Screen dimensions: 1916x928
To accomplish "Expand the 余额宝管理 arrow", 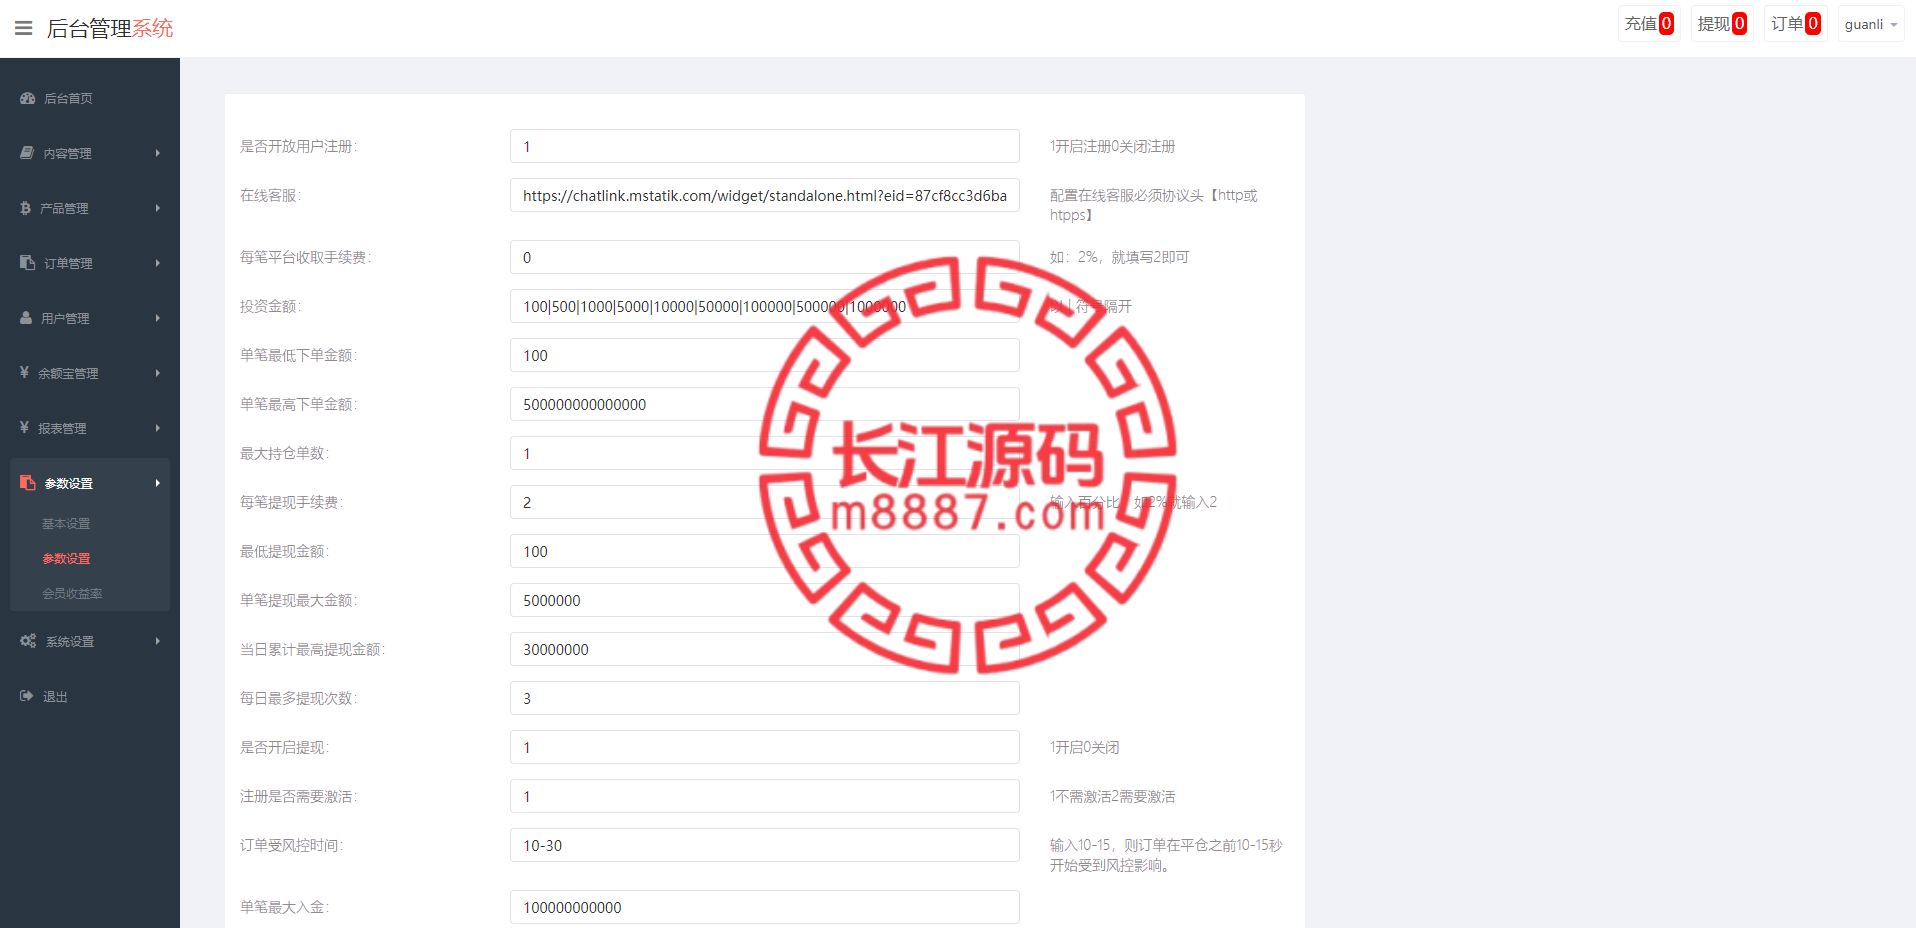I will (158, 373).
